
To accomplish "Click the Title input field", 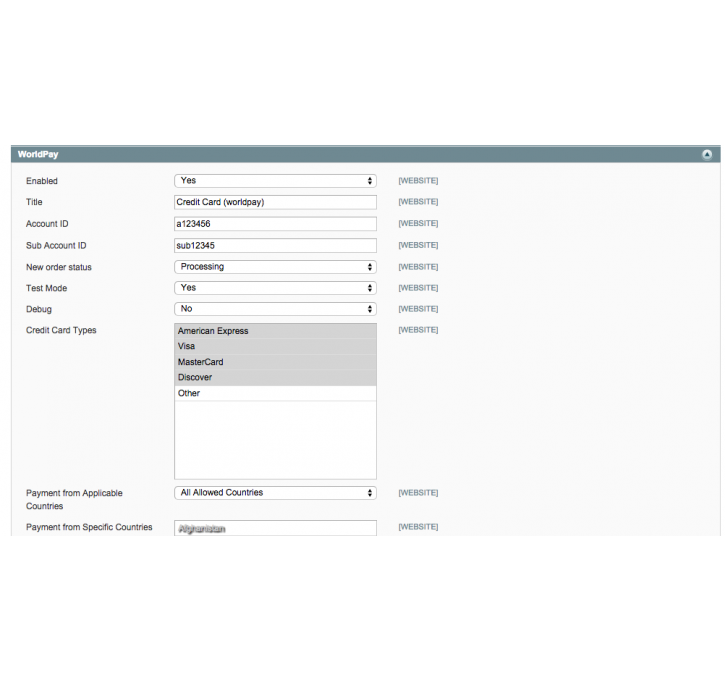I will click(276, 202).
